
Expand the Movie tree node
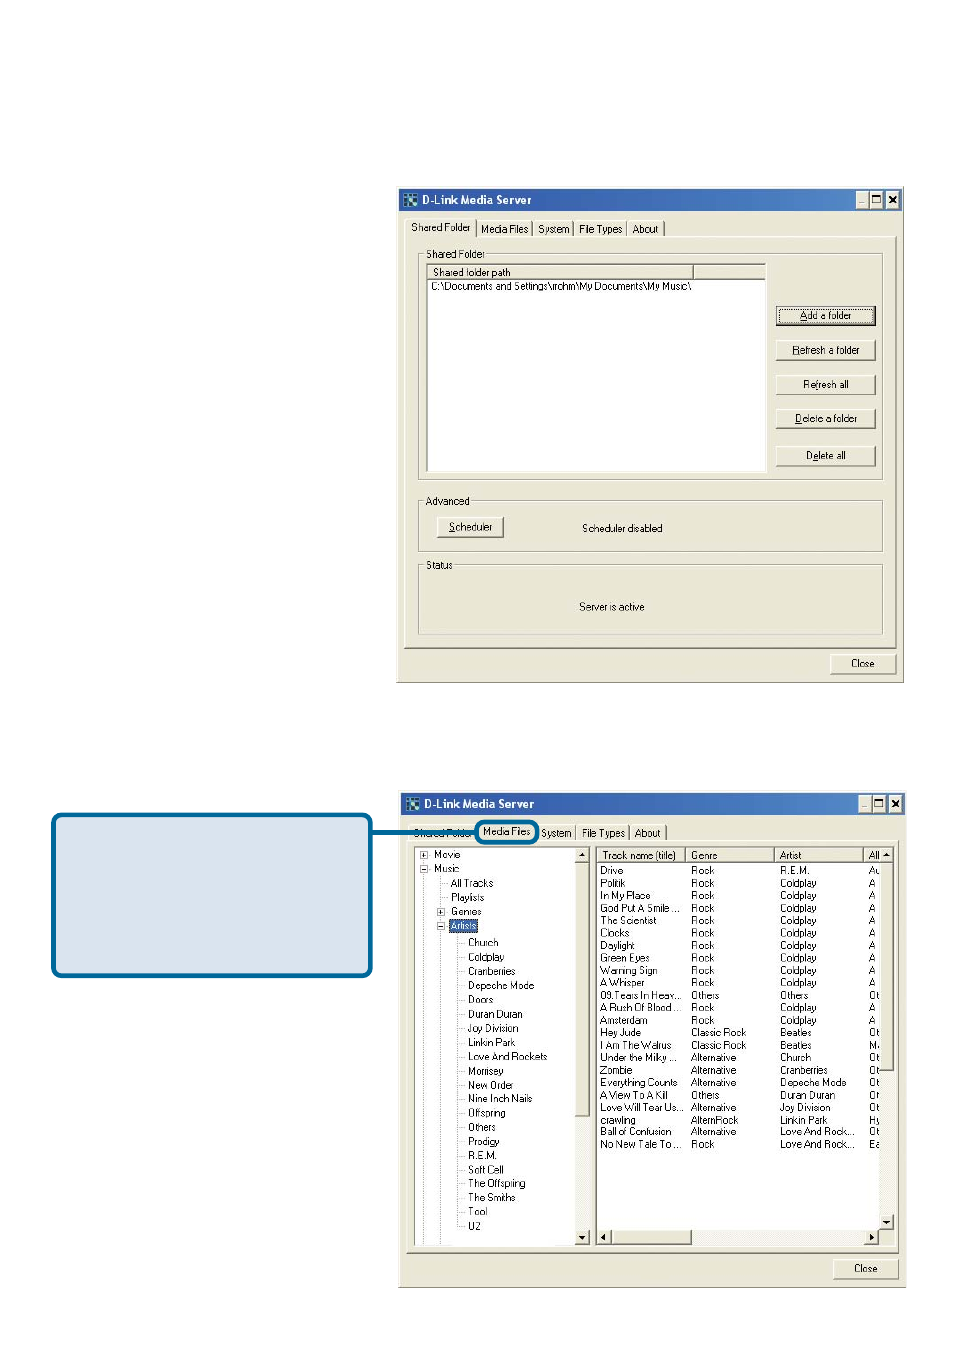tap(424, 855)
